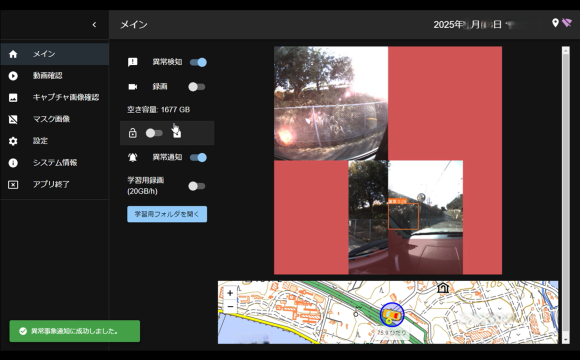Click the 設定 gear icon

[13, 141]
